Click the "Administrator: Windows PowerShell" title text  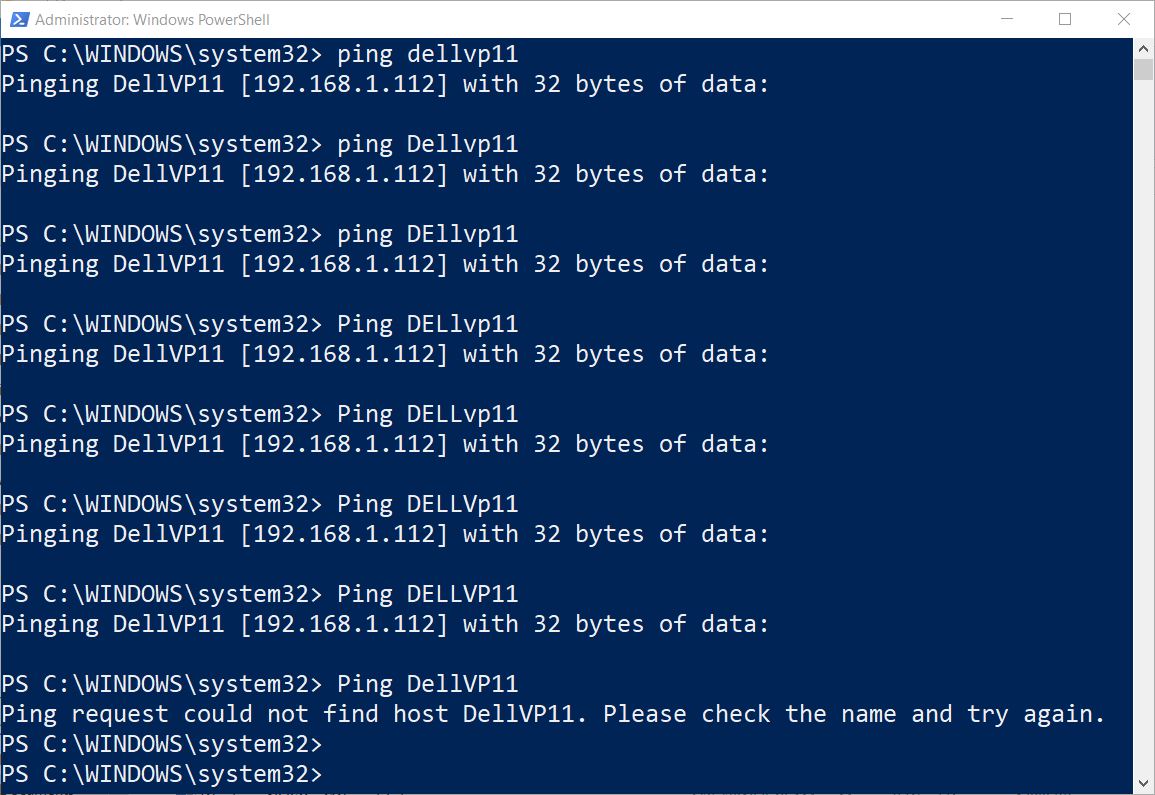[x=152, y=19]
